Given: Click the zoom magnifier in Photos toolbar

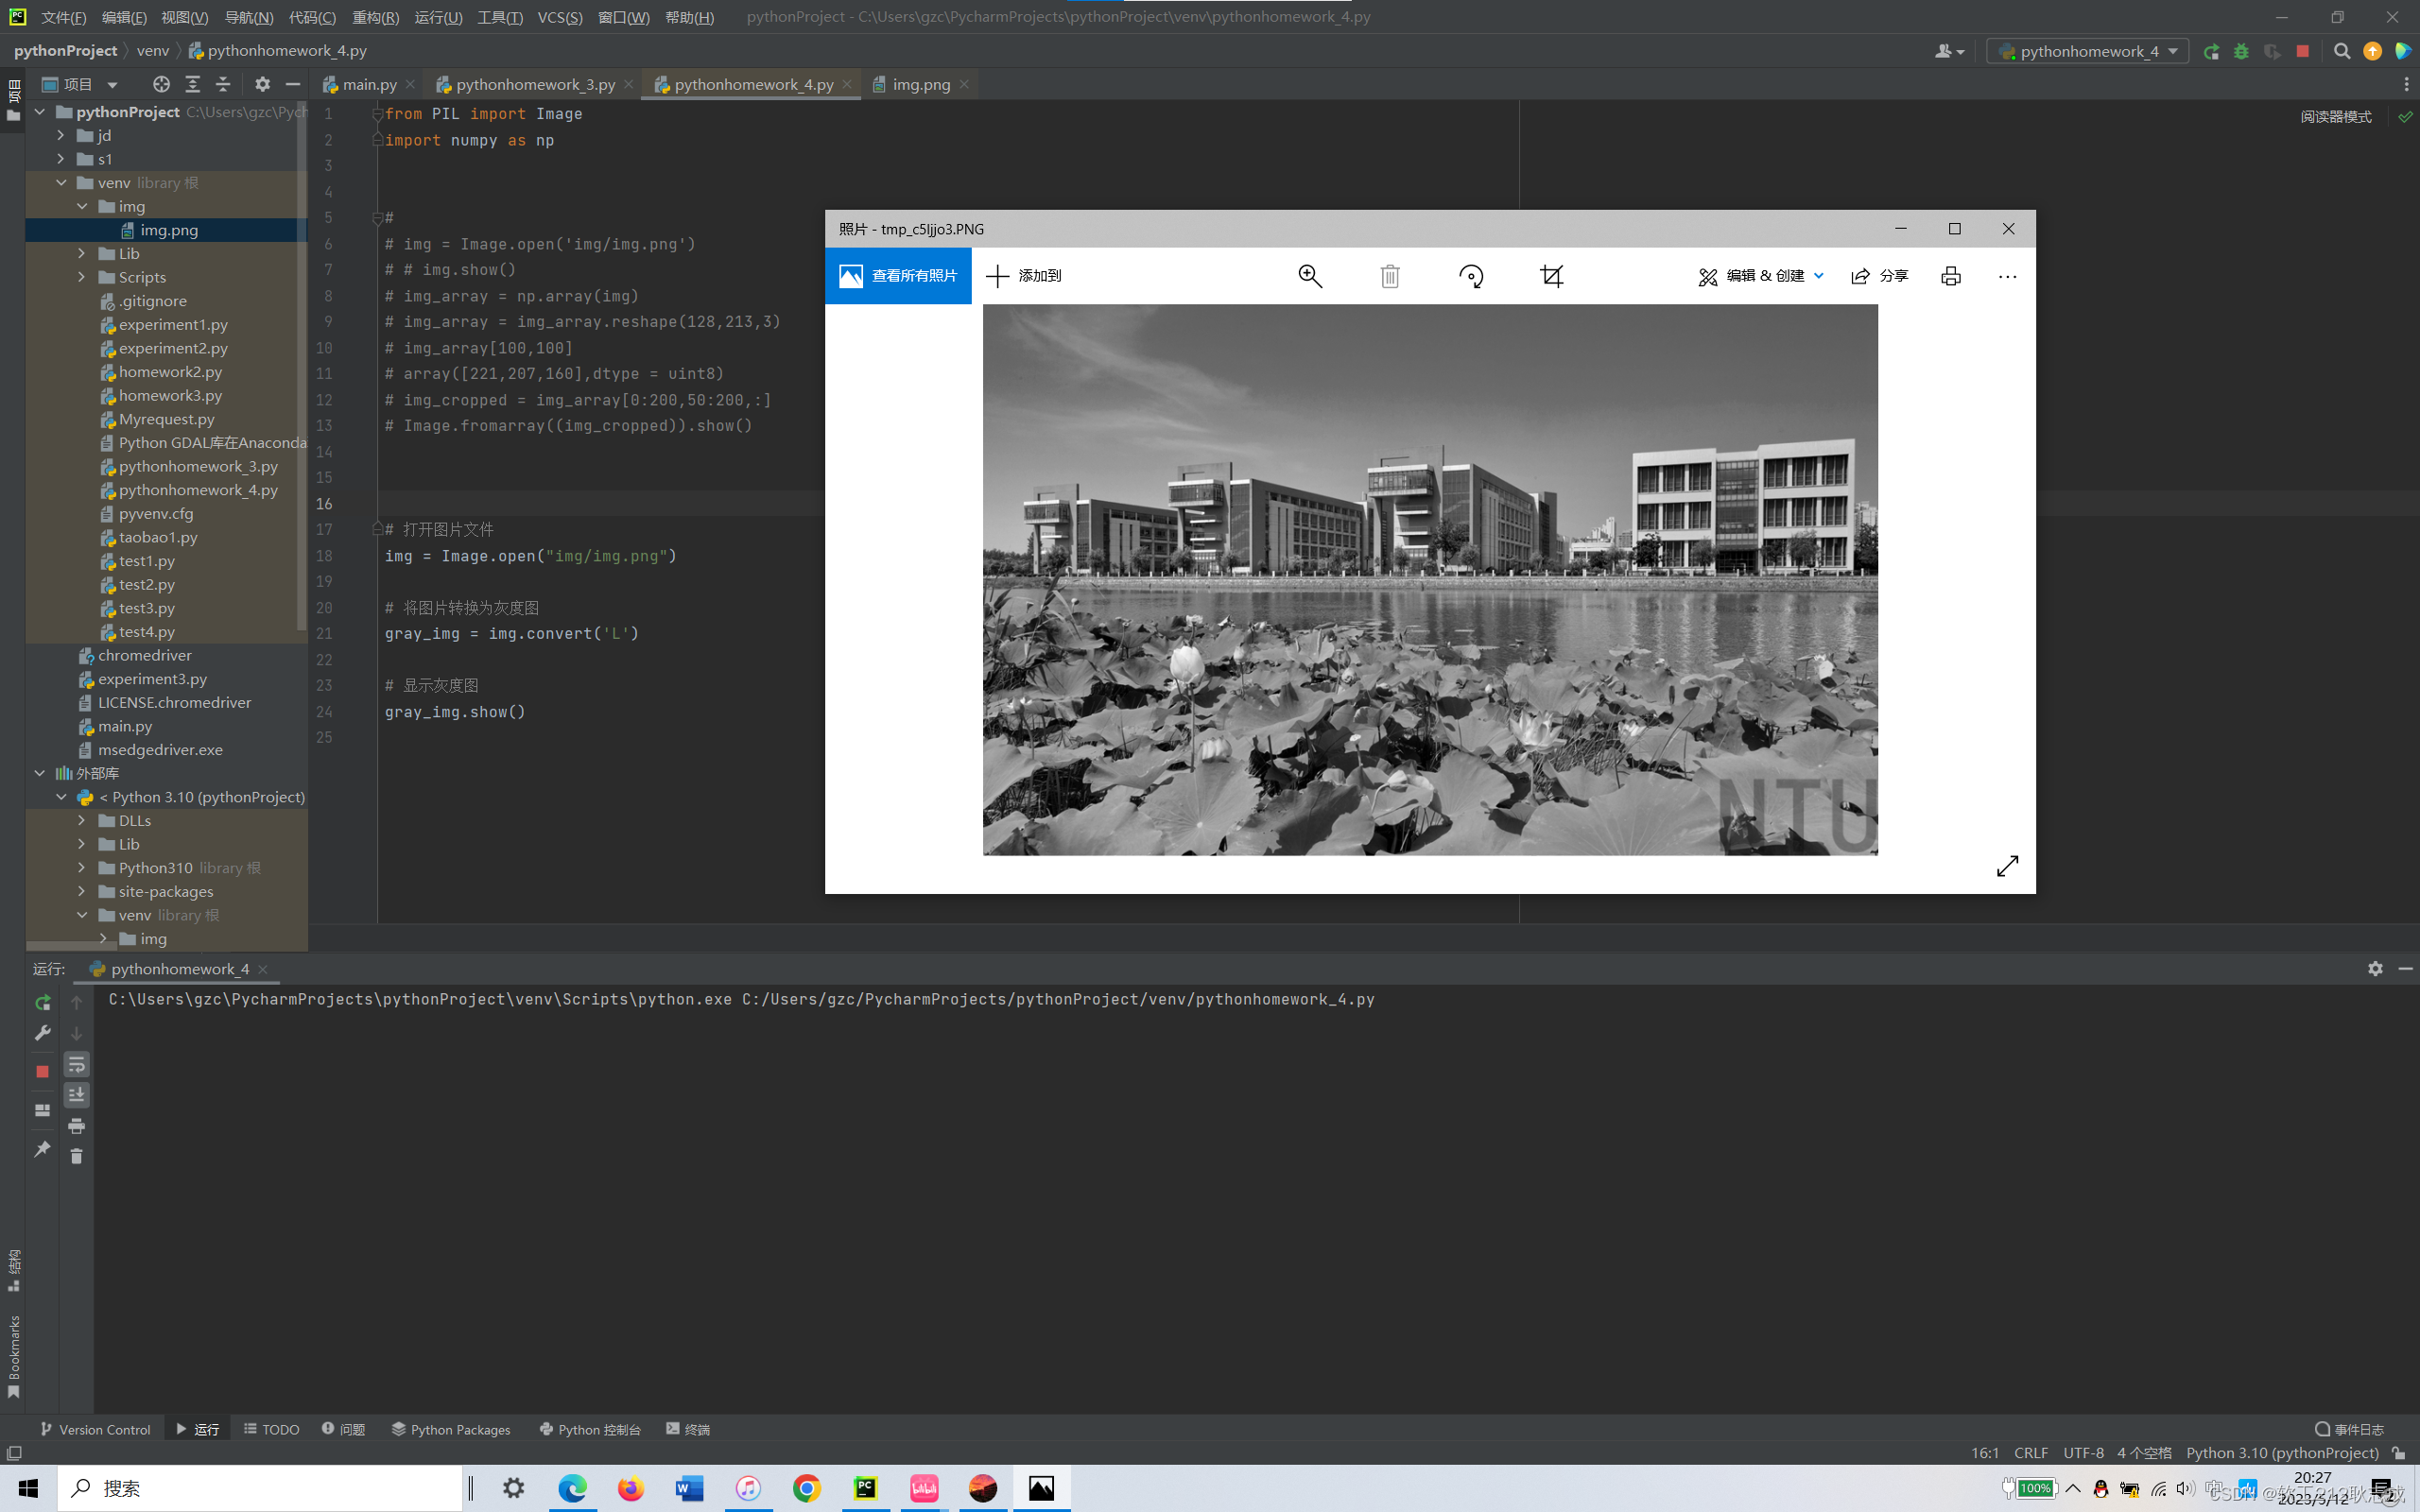Looking at the screenshot, I should pos(1310,276).
